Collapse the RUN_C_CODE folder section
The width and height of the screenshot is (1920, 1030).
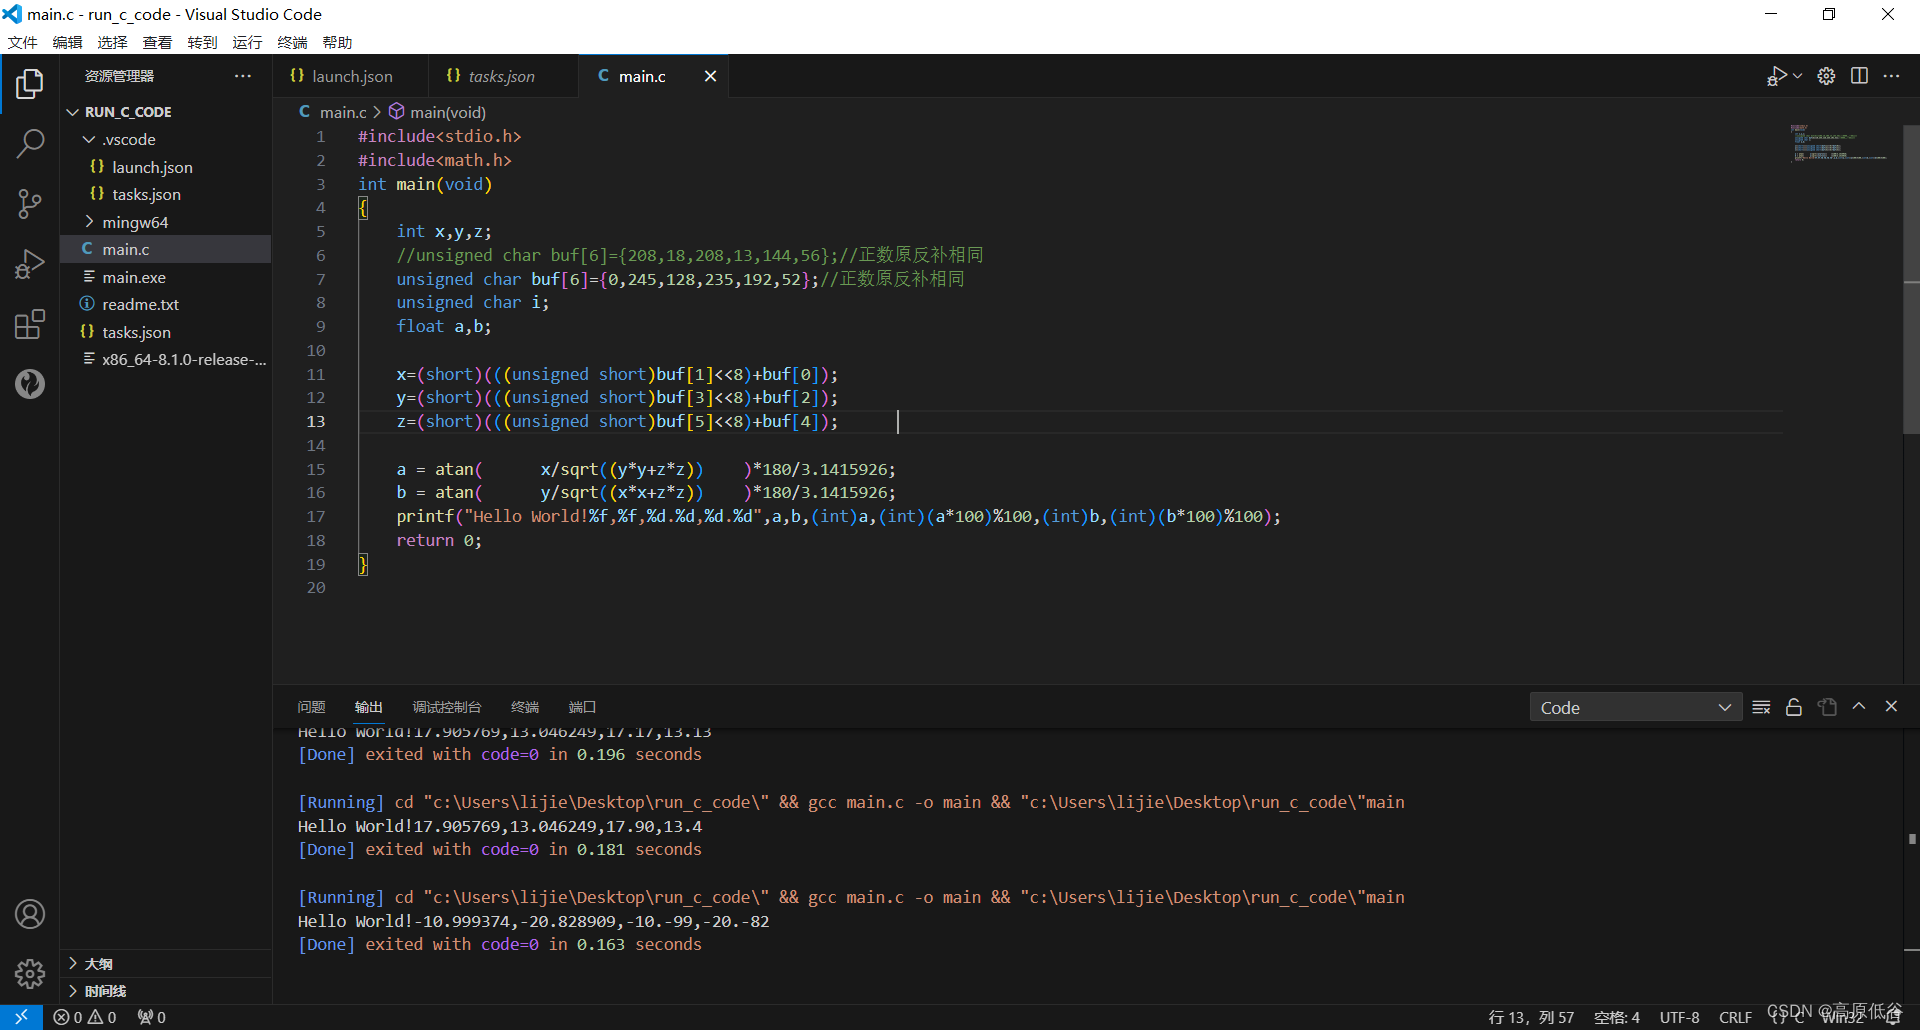pyautogui.click(x=166, y=112)
